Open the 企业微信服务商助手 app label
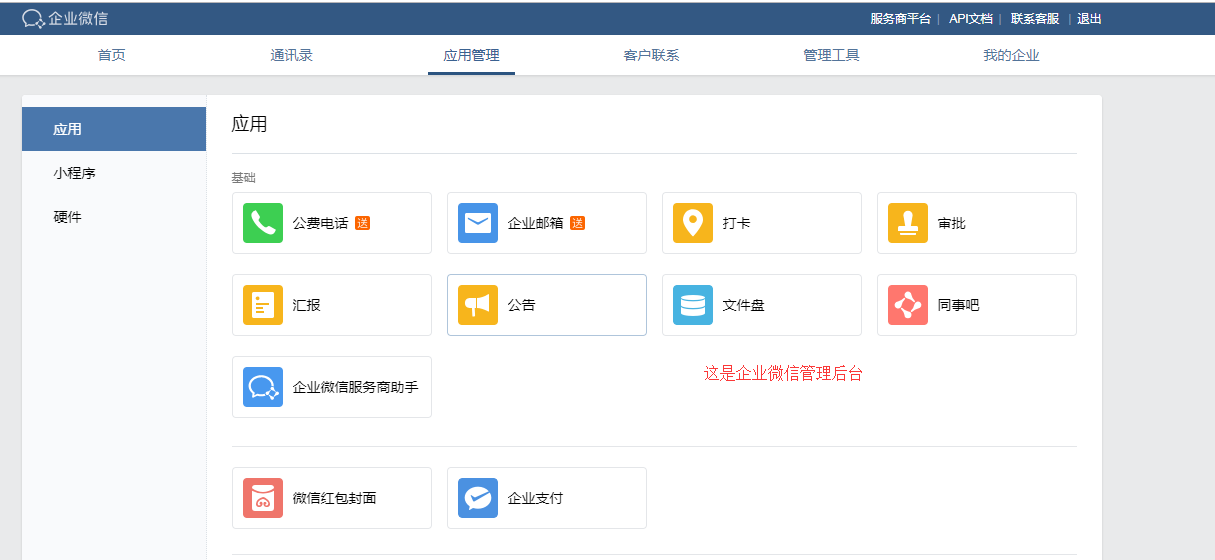This screenshot has height=560, width=1215. (x=355, y=387)
